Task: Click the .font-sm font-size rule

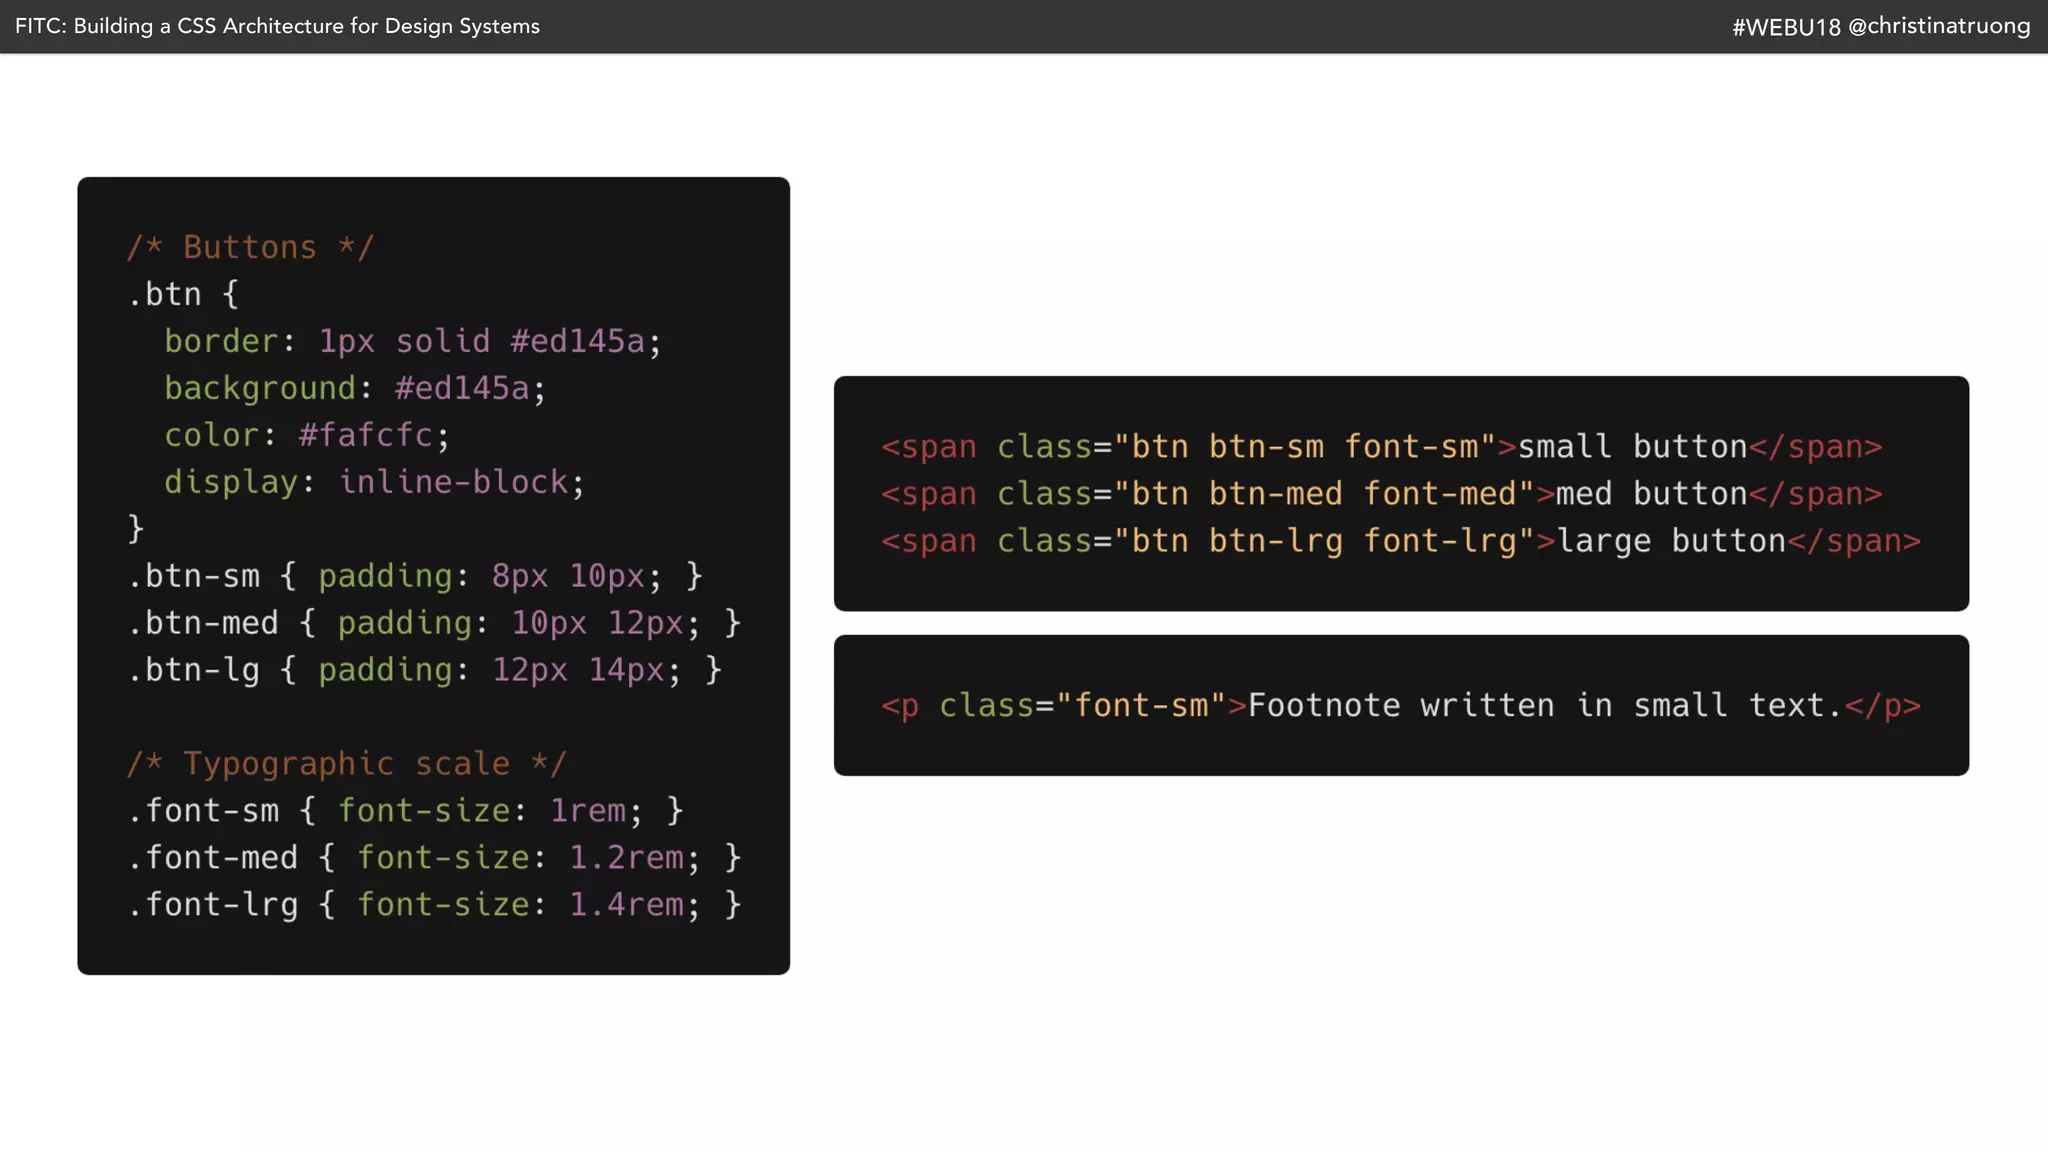Action: pyautogui.click(x=405, y=811)
